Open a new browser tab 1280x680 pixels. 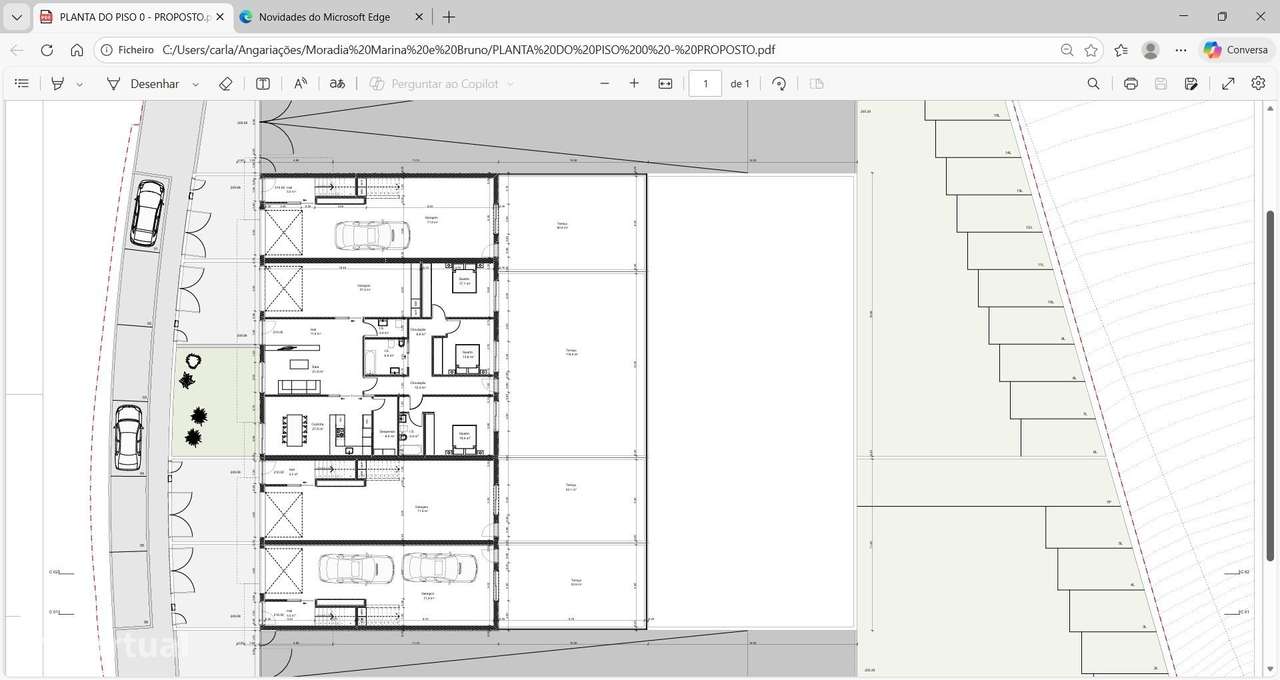(449, 17)
